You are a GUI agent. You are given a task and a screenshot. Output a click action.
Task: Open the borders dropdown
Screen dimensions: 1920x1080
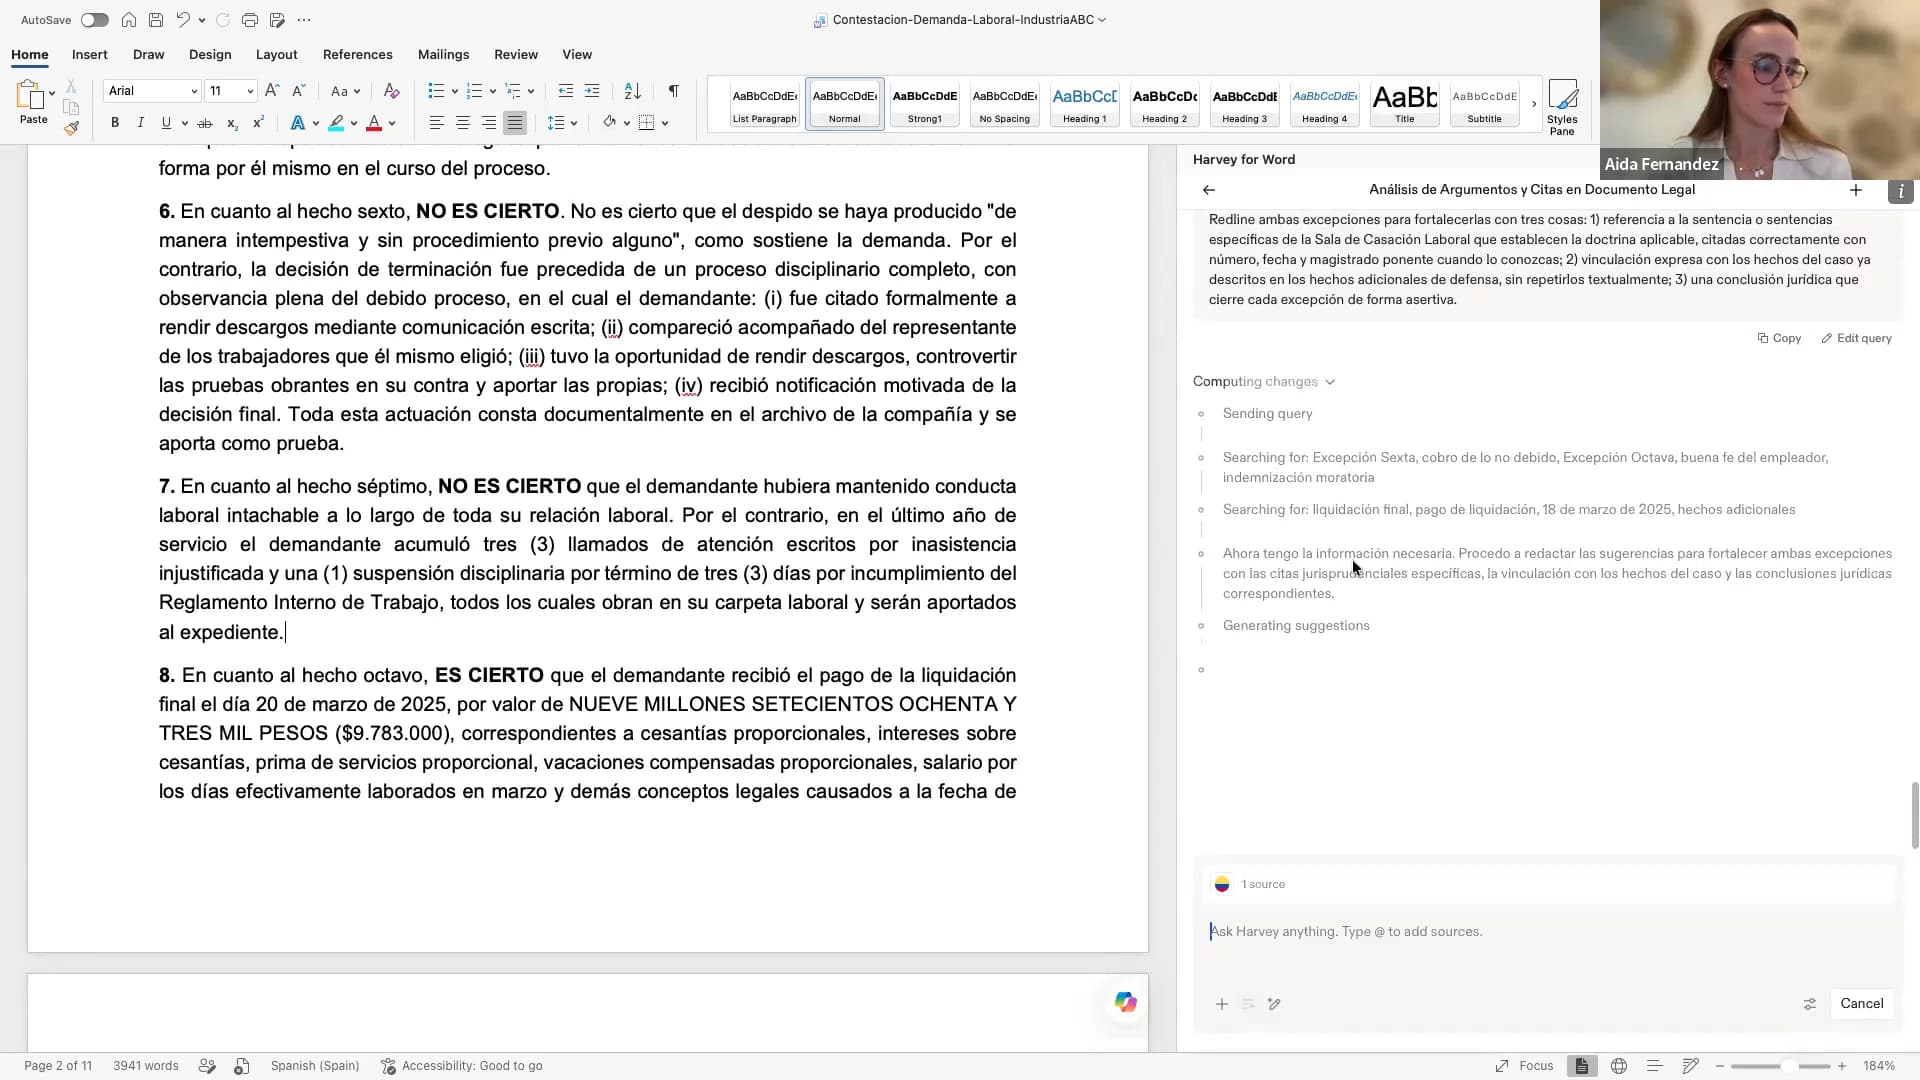(665, 123)
